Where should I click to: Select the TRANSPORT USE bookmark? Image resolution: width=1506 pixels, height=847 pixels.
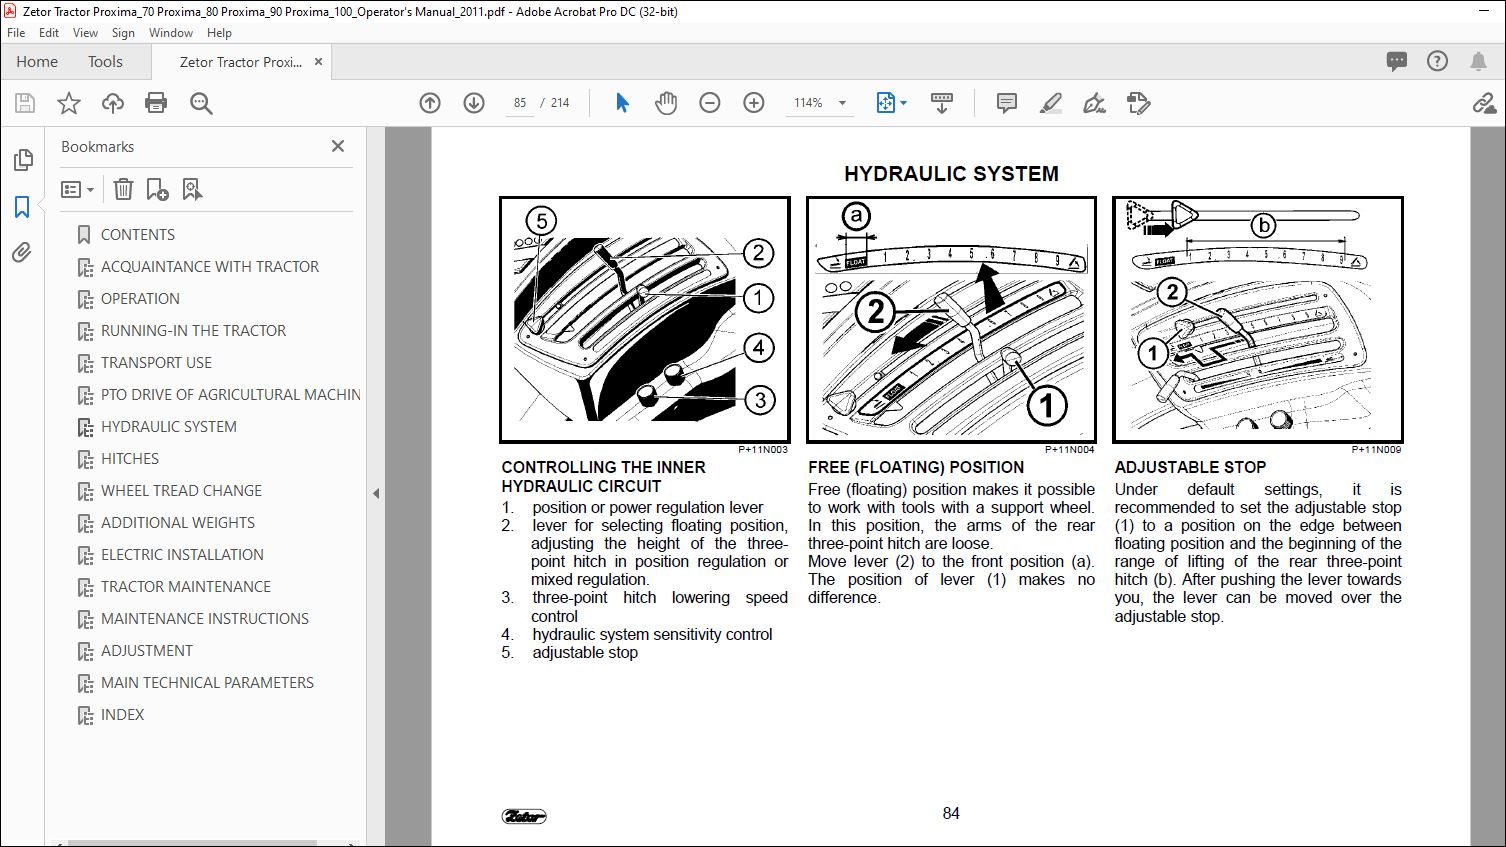pyautogui.click(x=156, y=362)
